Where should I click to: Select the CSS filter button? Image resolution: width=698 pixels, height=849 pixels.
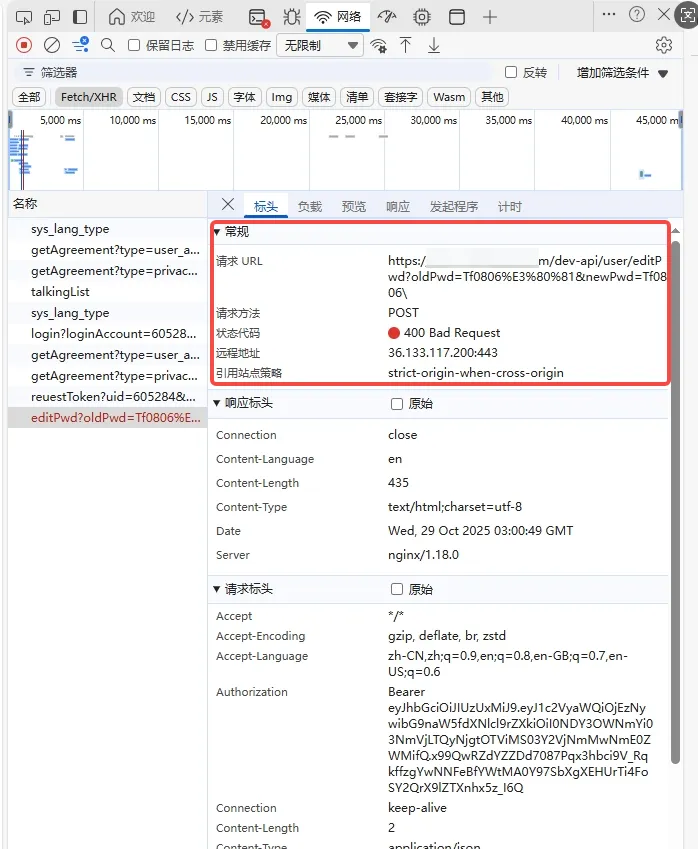click(181, 97)
